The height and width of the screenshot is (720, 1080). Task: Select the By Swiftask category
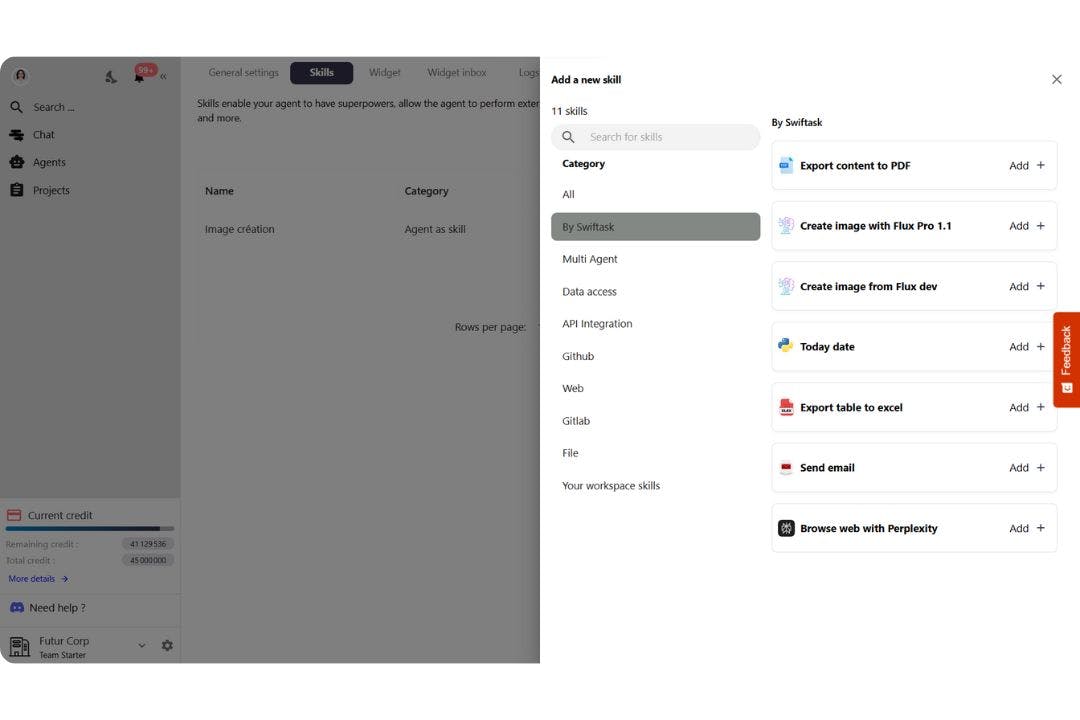click(656, 227)
